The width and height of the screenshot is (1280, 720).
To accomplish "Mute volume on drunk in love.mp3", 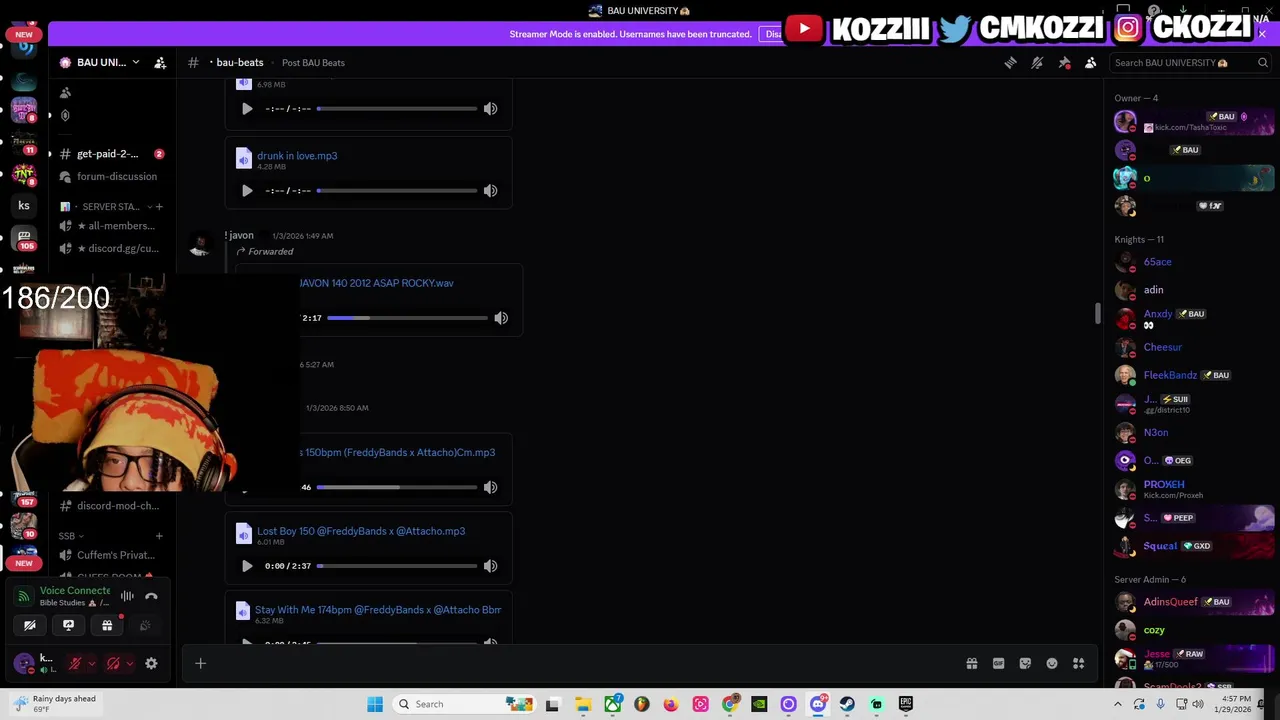I will click(490, 190).
